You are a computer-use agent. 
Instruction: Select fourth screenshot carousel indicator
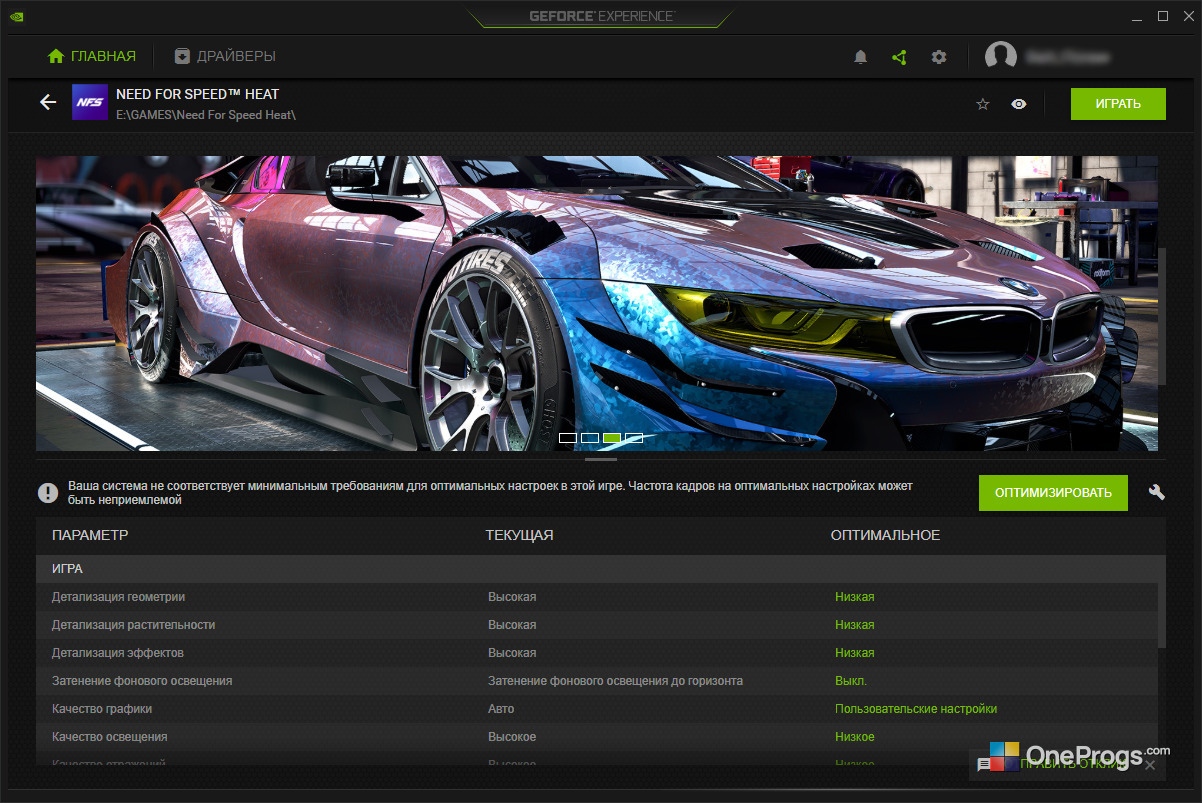(634, 438)
